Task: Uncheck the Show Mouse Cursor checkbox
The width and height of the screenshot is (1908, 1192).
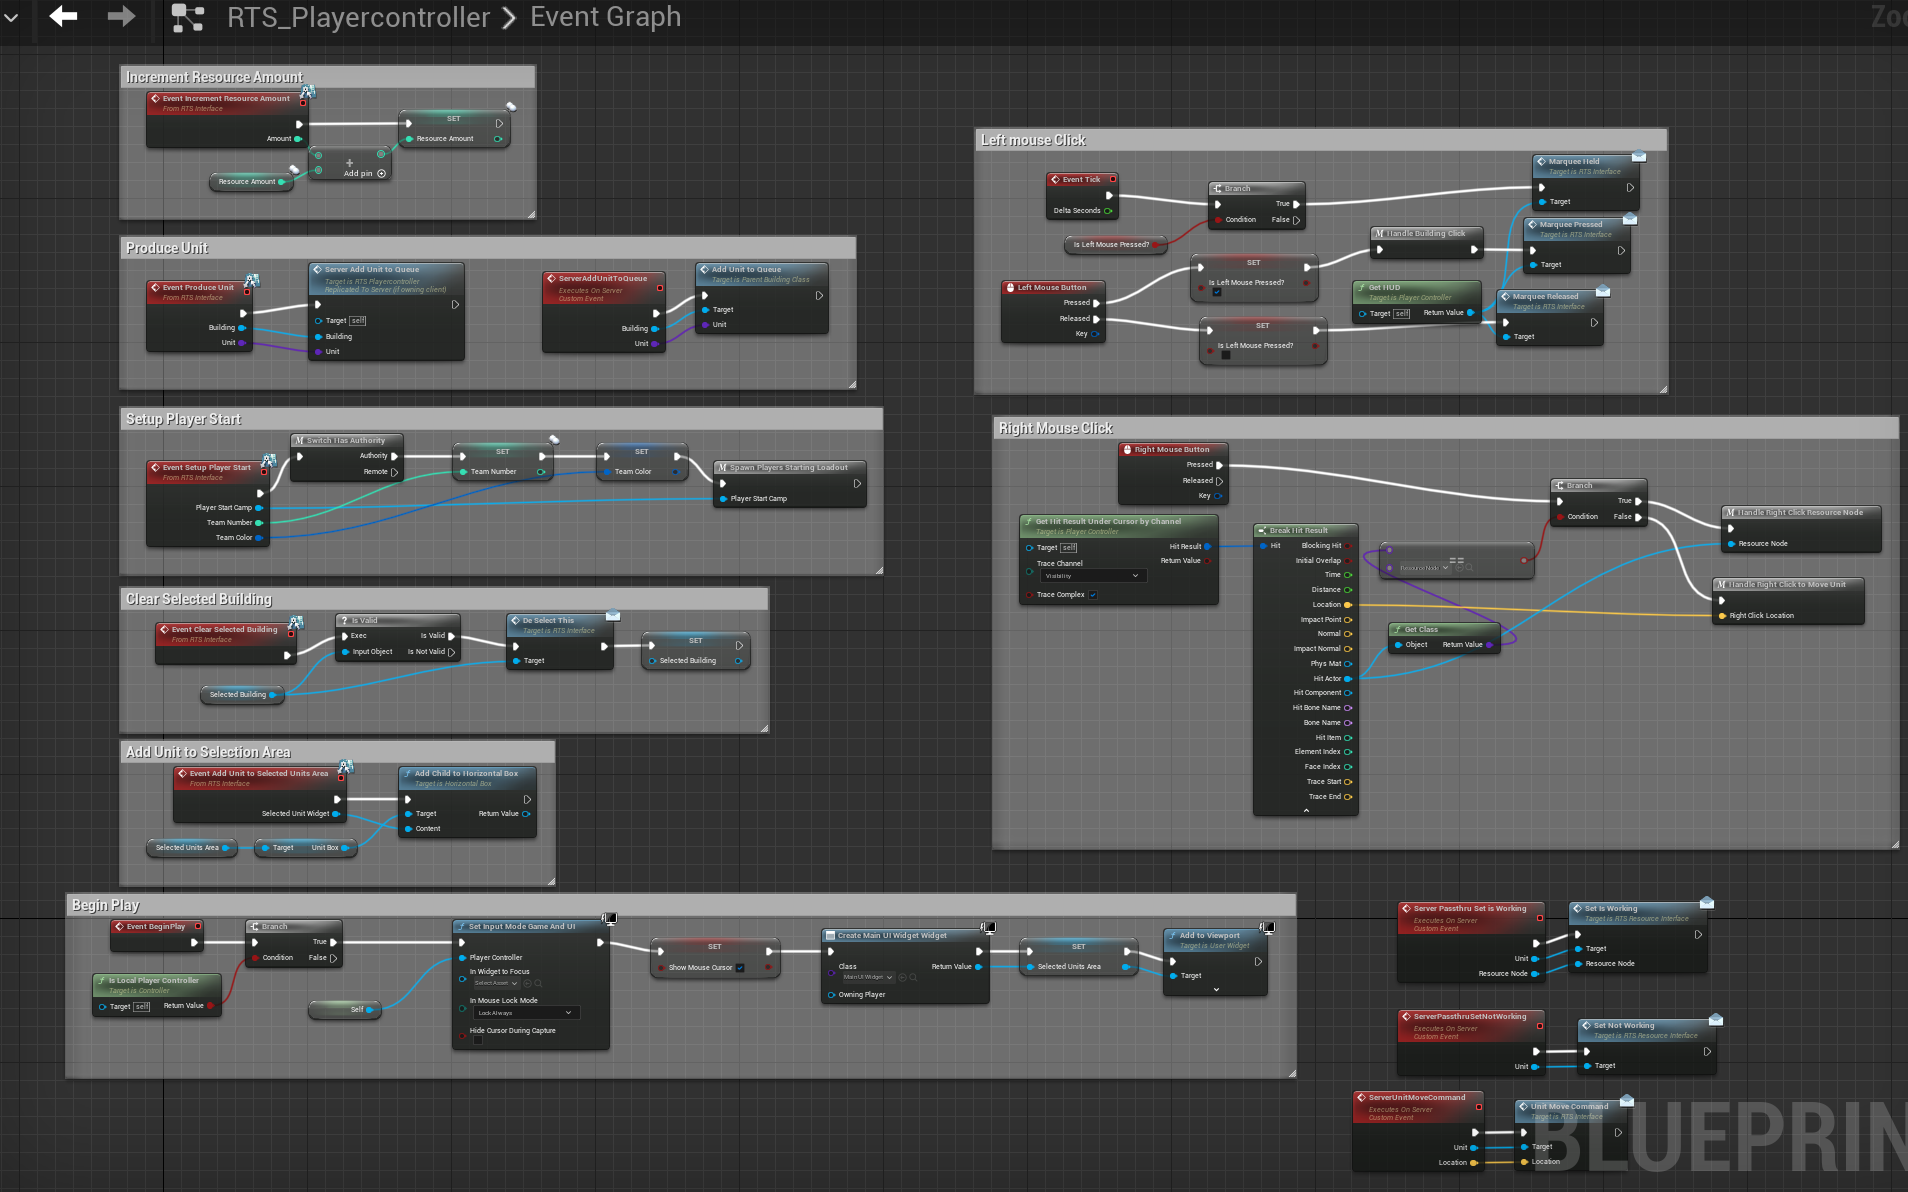Action: click(x=740, y=967)
